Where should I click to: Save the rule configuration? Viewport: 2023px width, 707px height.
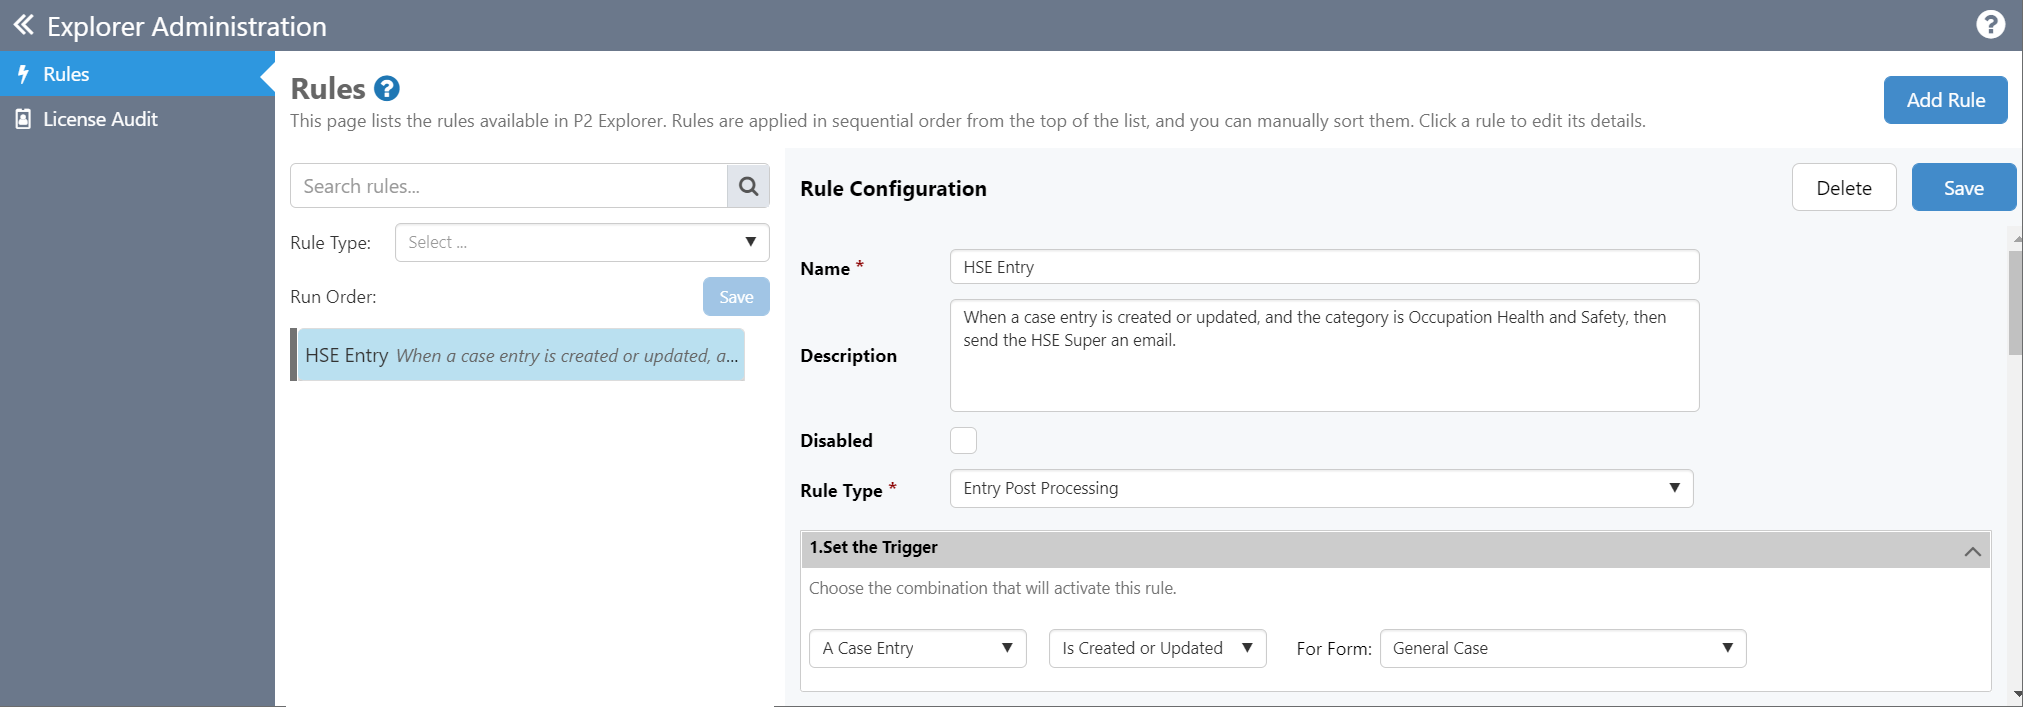(1963, 188)
